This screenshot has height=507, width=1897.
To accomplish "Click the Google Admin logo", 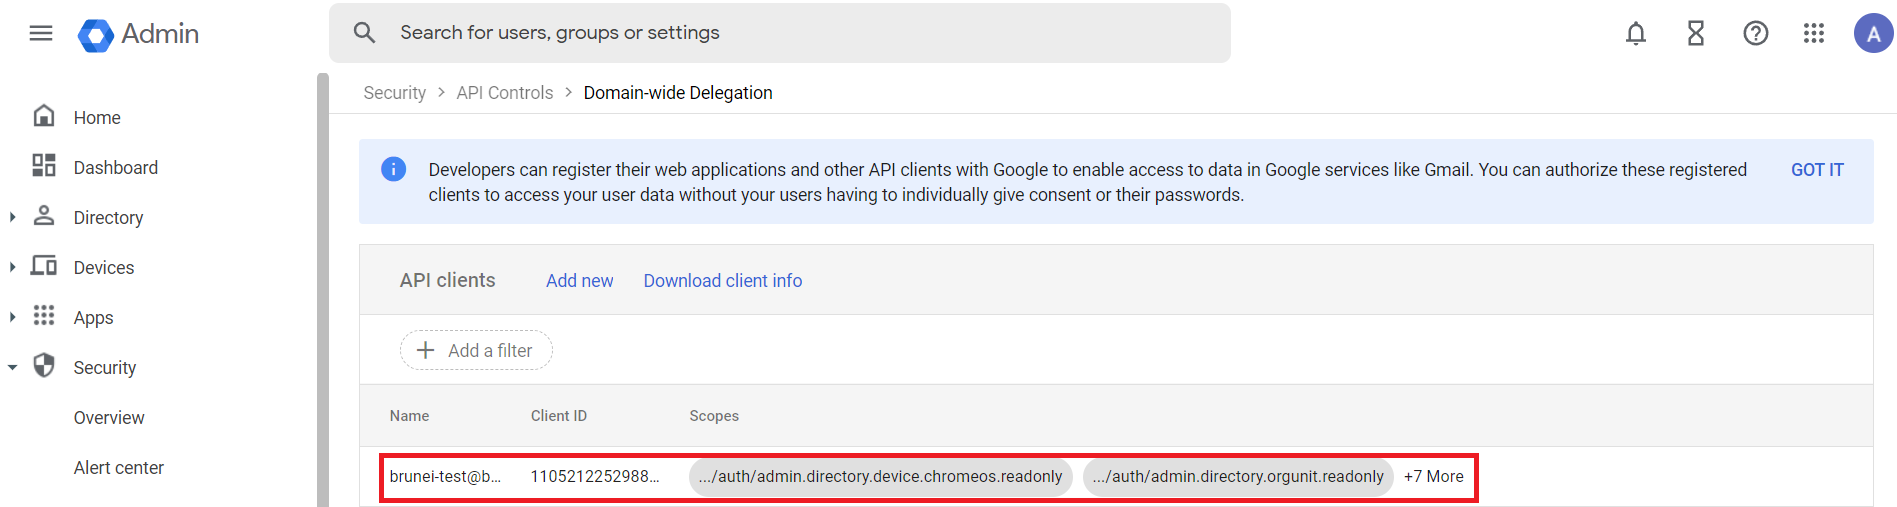I will coord(139,34).
